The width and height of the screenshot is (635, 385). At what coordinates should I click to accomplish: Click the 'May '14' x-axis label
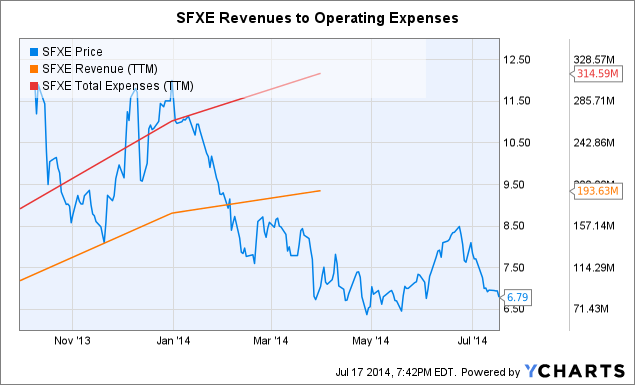[371, 341]
